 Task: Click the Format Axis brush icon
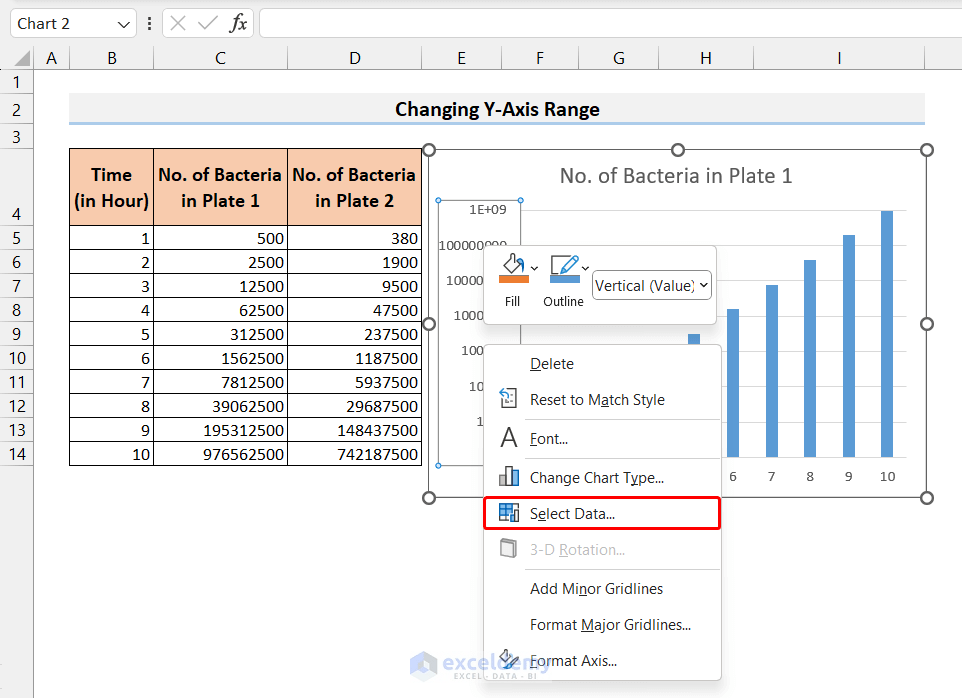(x=509, y=660)
